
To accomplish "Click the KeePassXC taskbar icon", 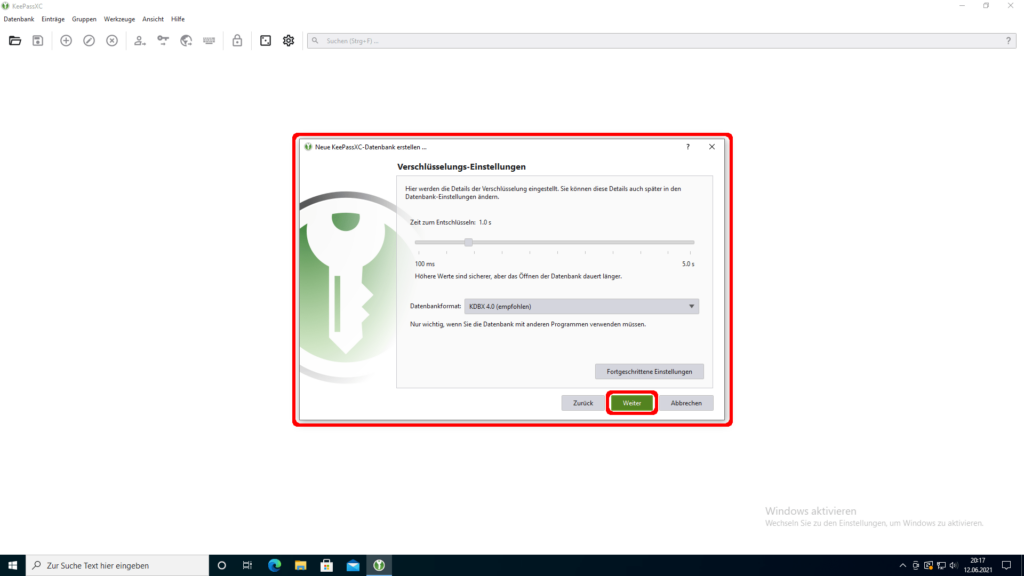I will coord(379,566).
